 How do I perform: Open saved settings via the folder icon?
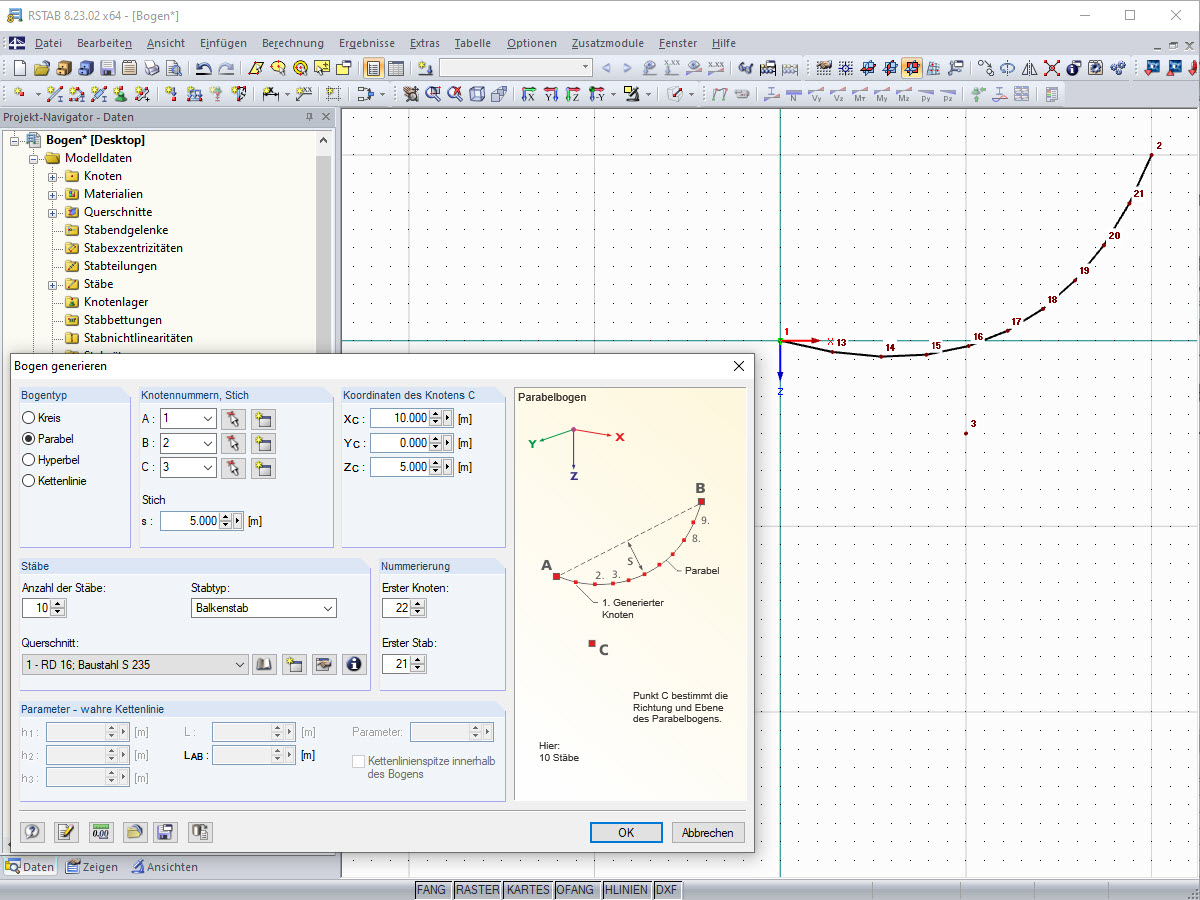(134, 831)
